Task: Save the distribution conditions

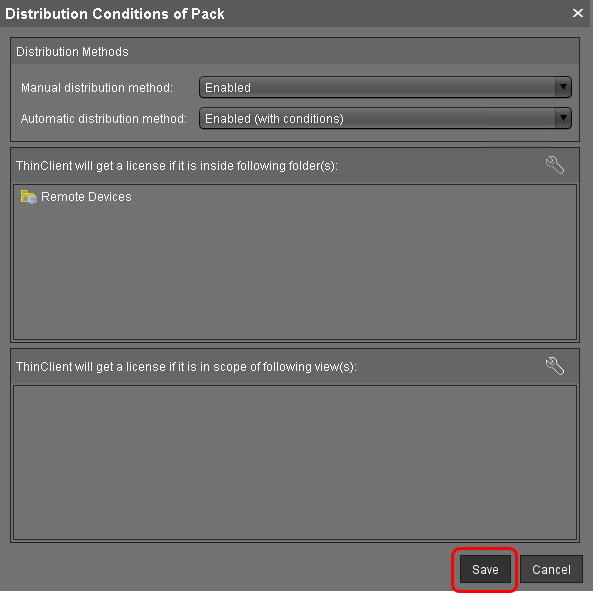Action: coord(485,569)
